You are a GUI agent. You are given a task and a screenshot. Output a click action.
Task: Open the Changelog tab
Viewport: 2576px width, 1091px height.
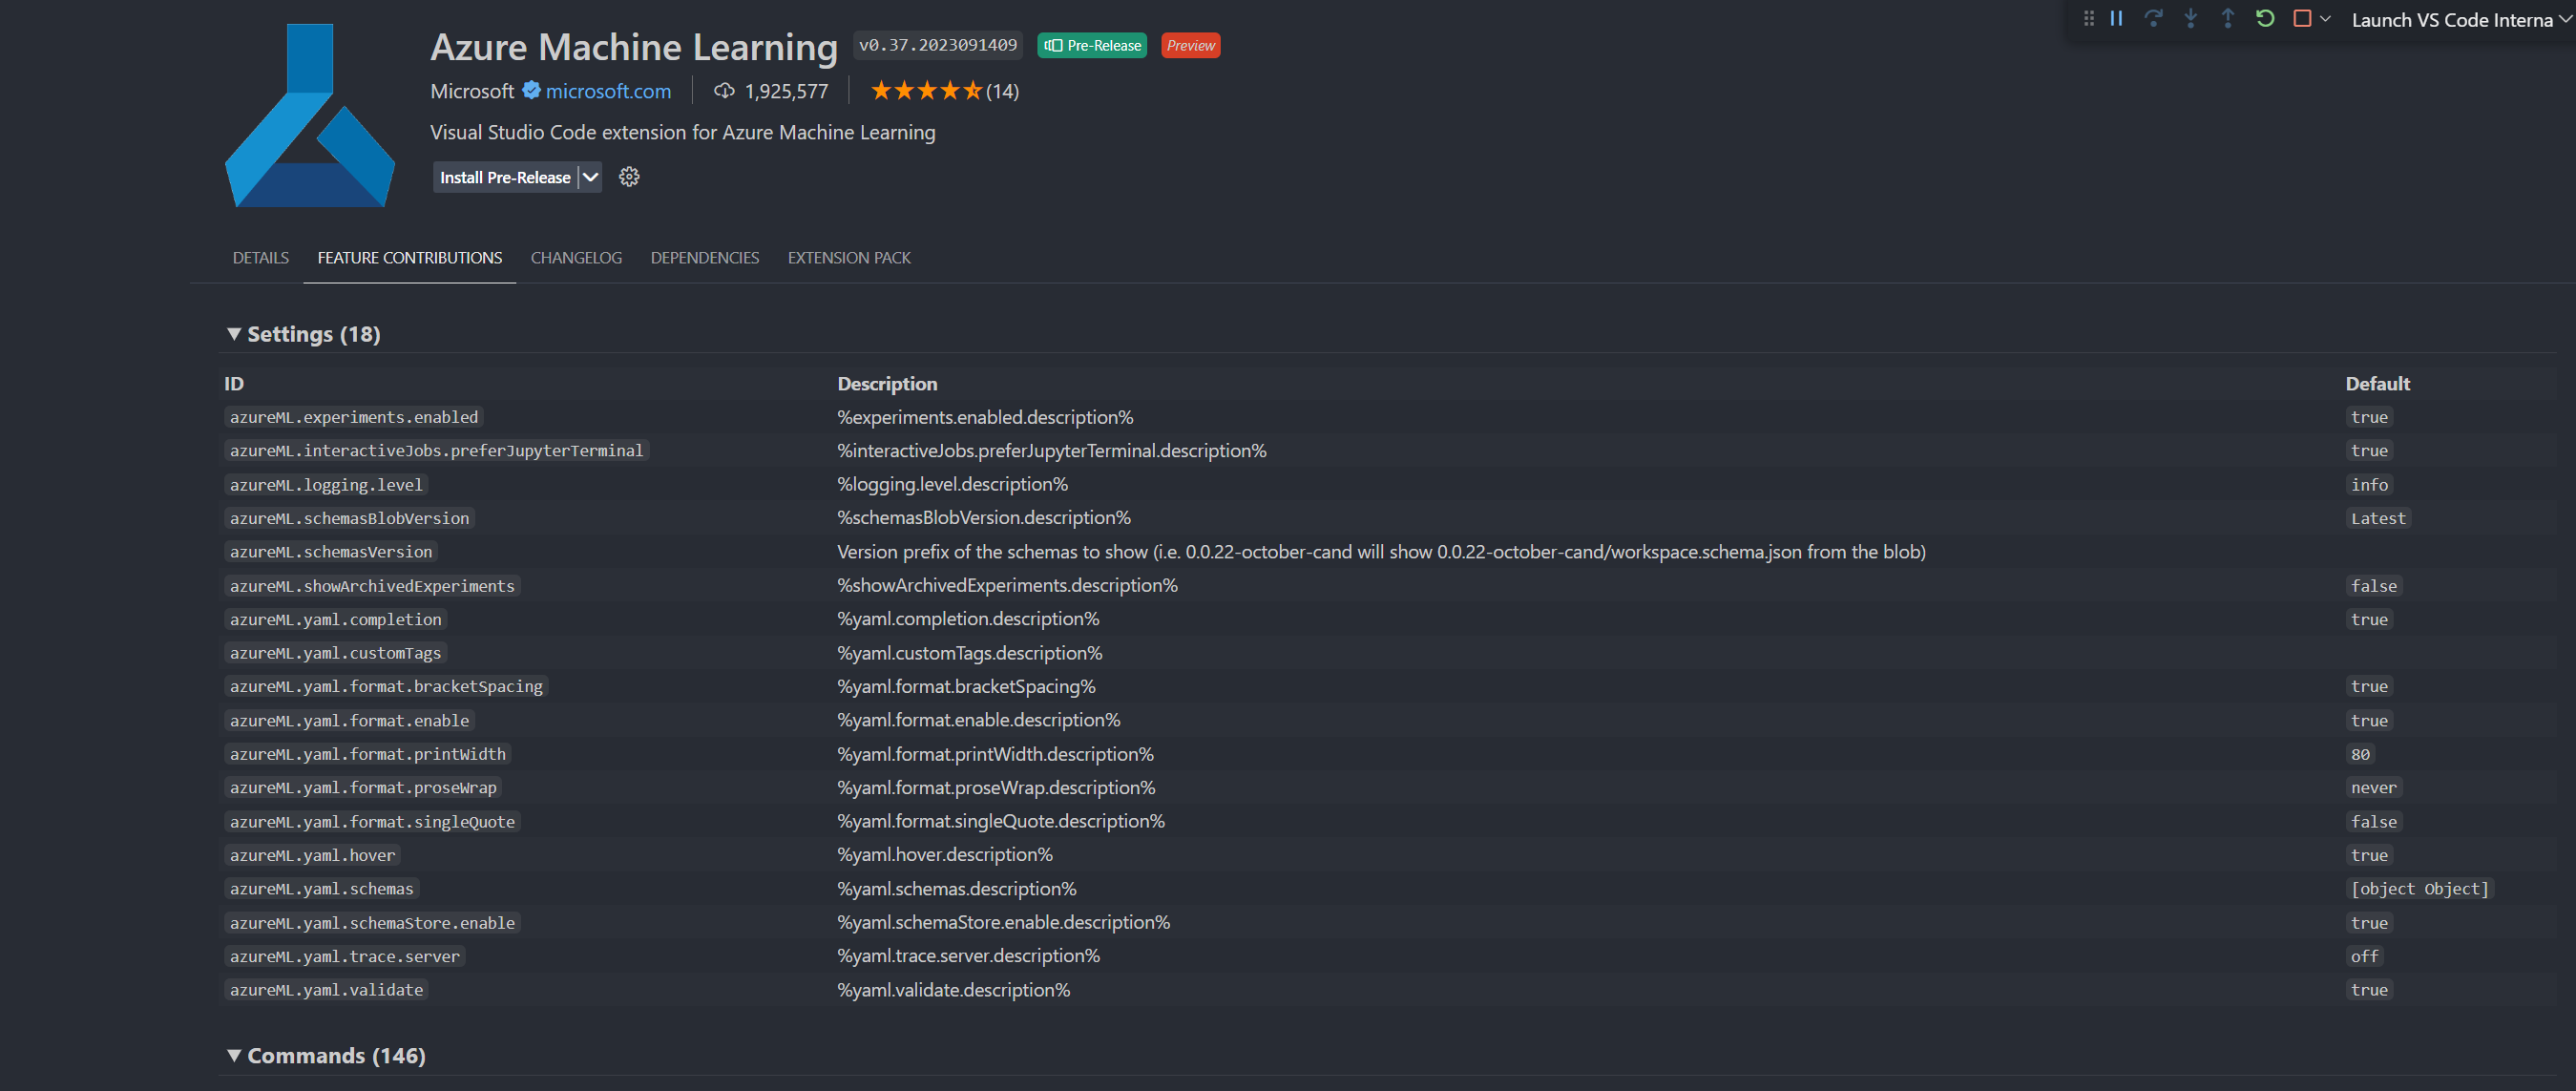pos(576,258)
